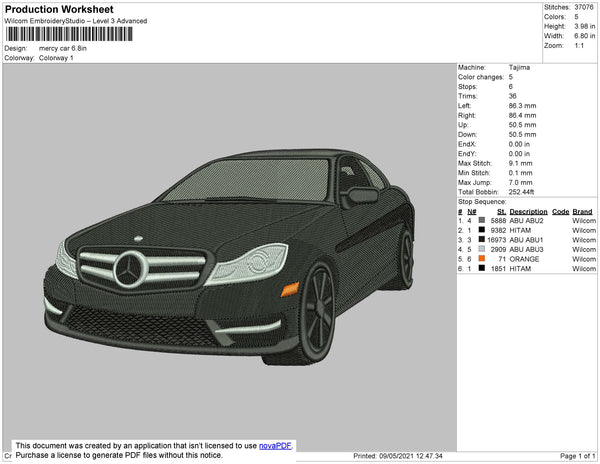Click the novaPDF hyperlink
Screen dimensions: 600x464
click(275, 446)
